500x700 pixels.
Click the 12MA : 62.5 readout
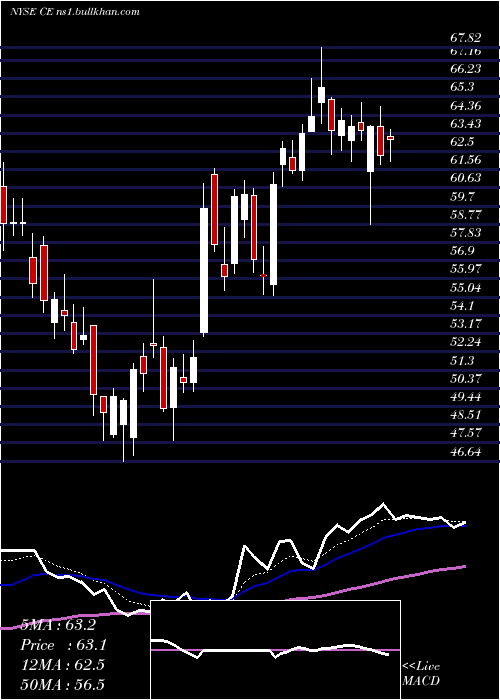pos(62,665)
